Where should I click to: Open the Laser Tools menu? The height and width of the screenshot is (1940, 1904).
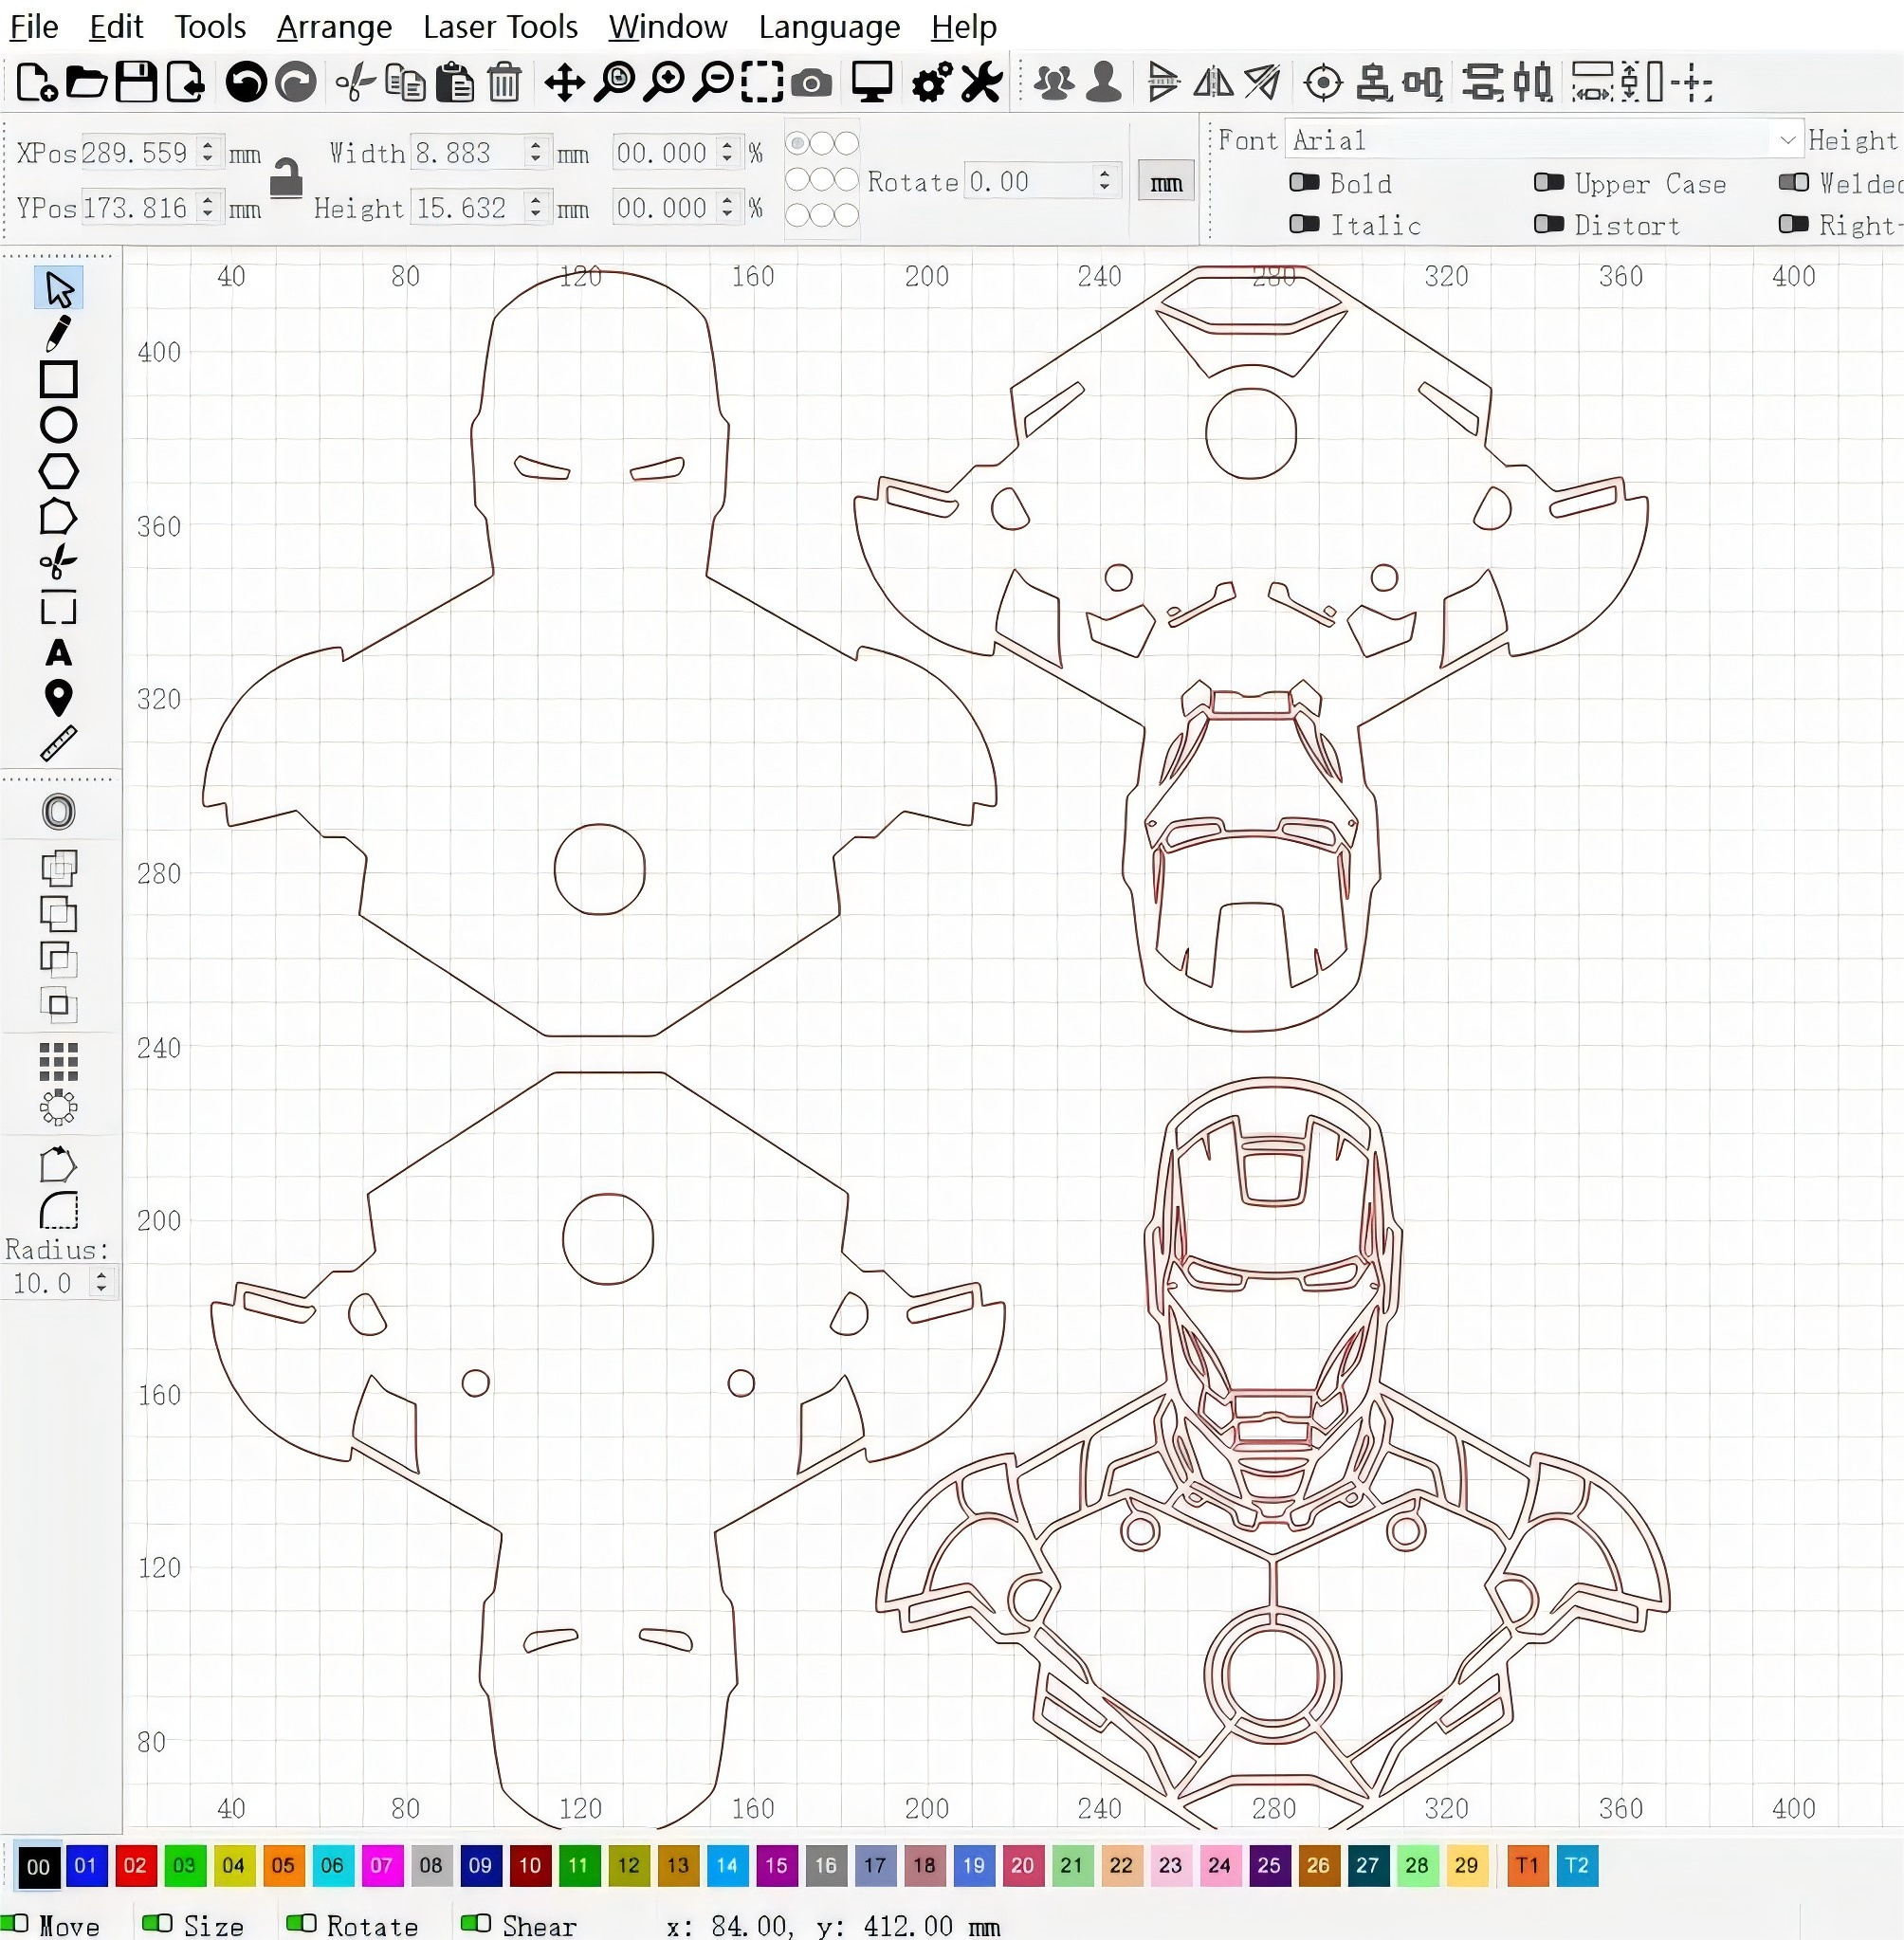tap(500, 26)
